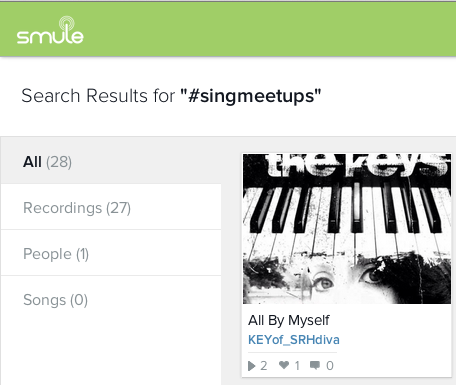Image resolution: width=456 pixels, height=385 pixels.
Task: Click the Smule logo in the header
Action: [50, 30]
